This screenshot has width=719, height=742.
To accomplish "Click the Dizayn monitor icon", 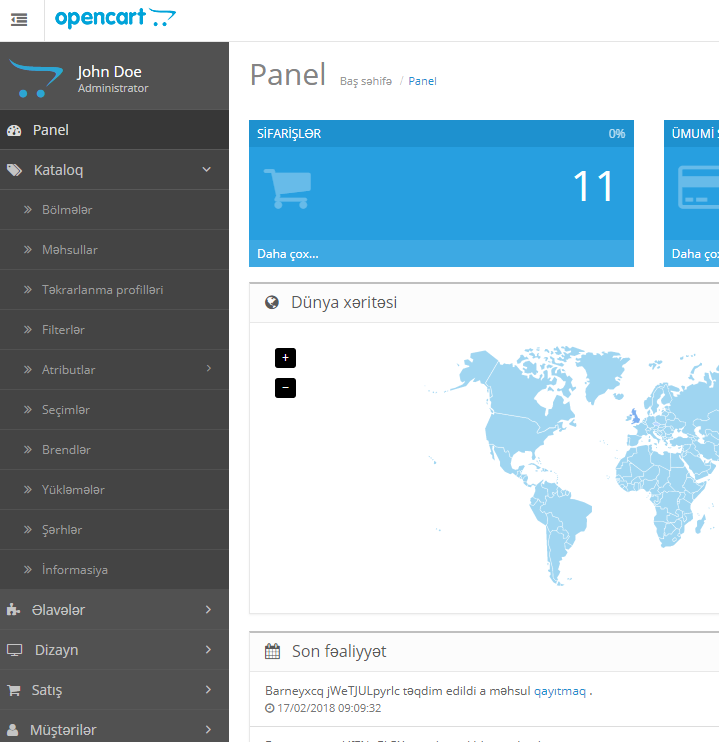I will point(14,650).
